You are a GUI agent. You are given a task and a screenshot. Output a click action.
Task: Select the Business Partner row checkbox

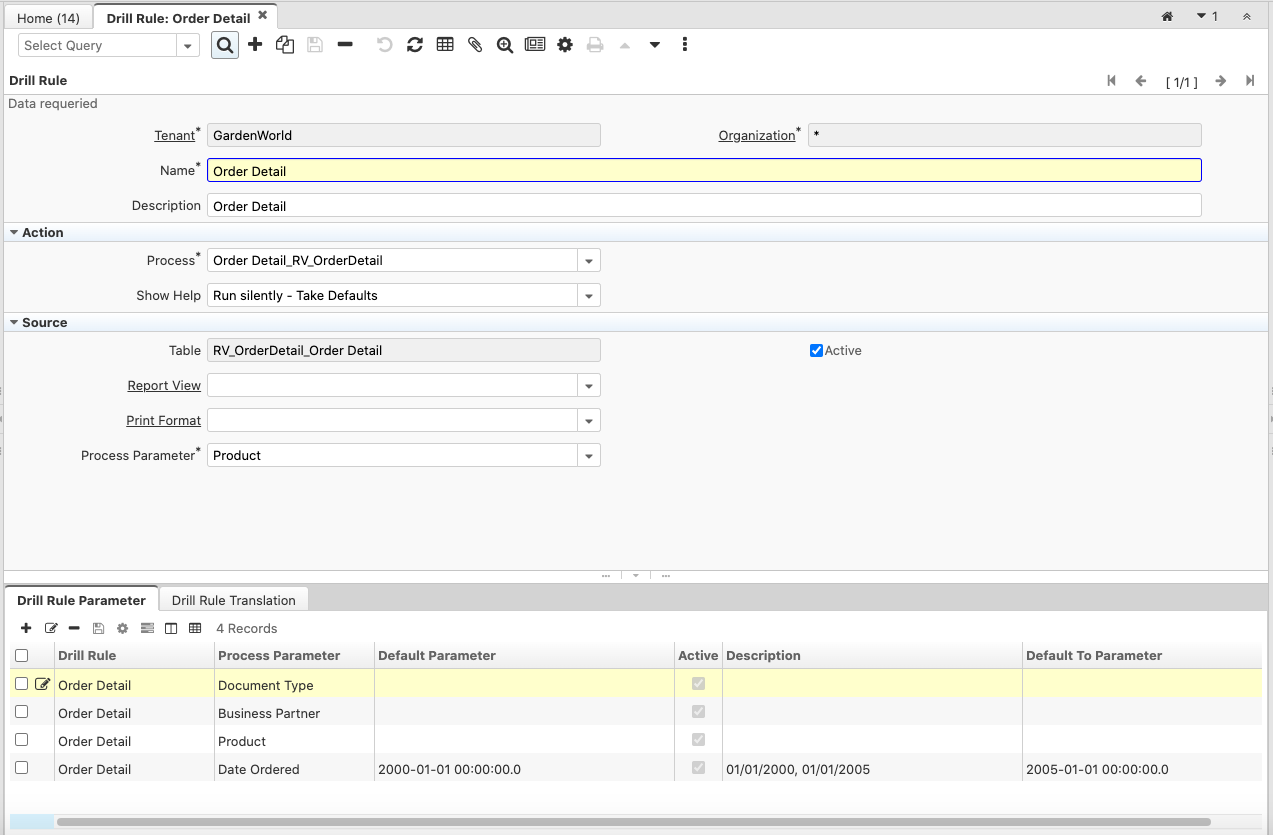(21, 712)
